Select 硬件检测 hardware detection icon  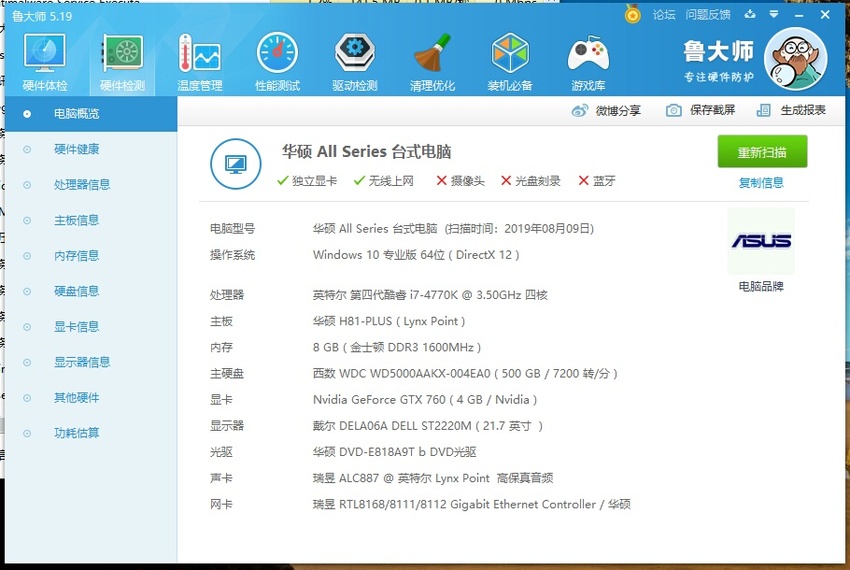tap(123, 61)
